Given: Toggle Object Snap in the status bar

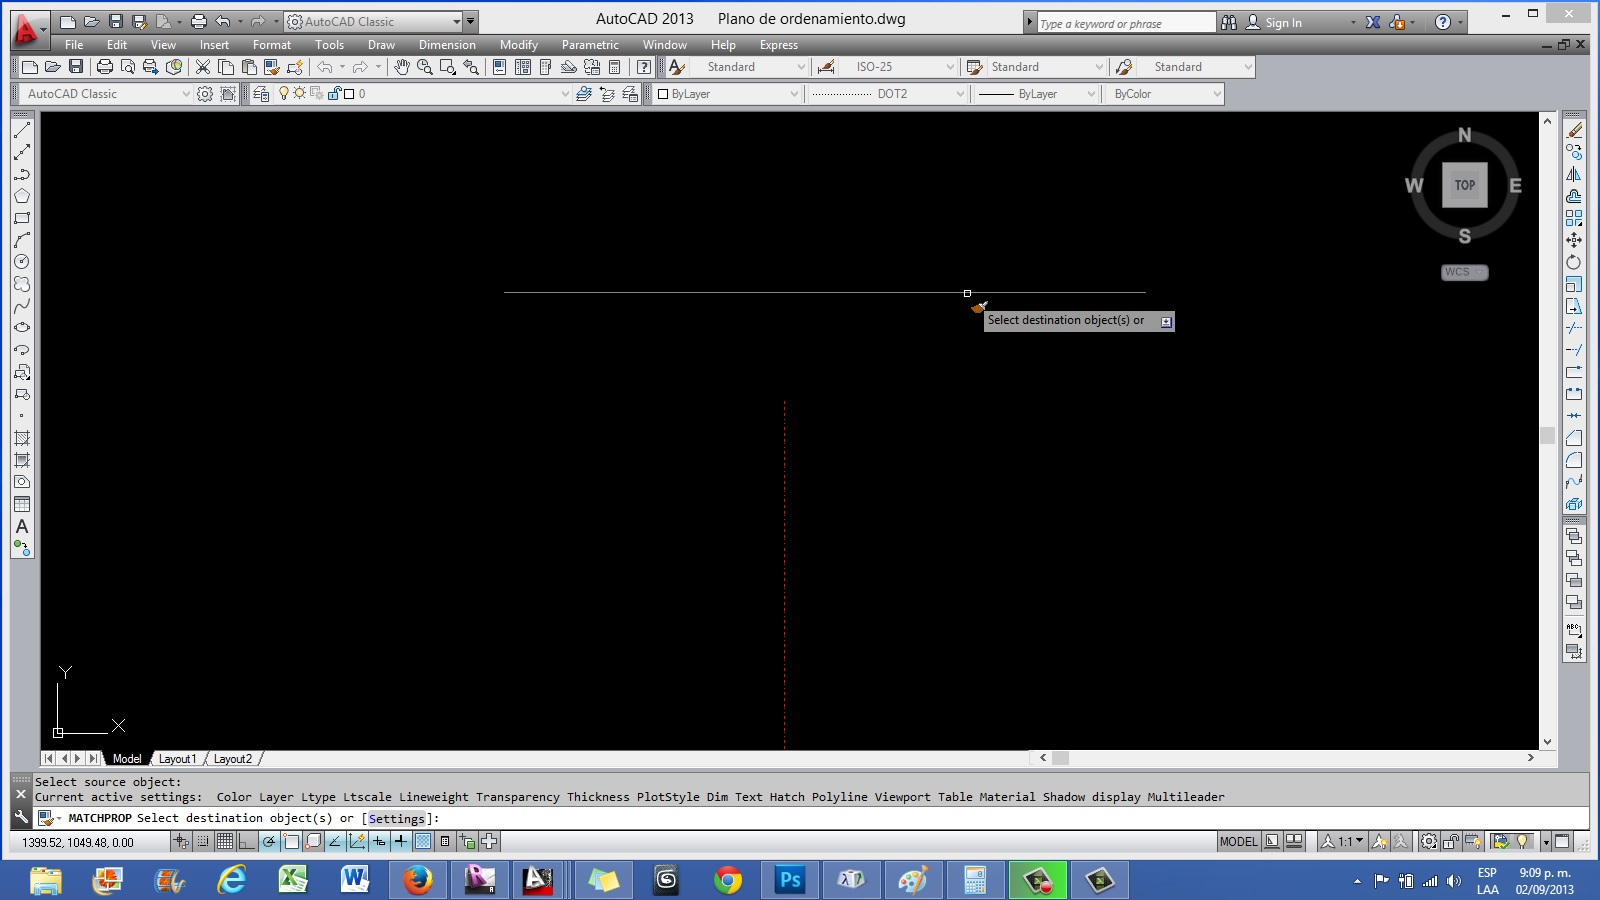Looking at the screenshot, I should 292,841.
